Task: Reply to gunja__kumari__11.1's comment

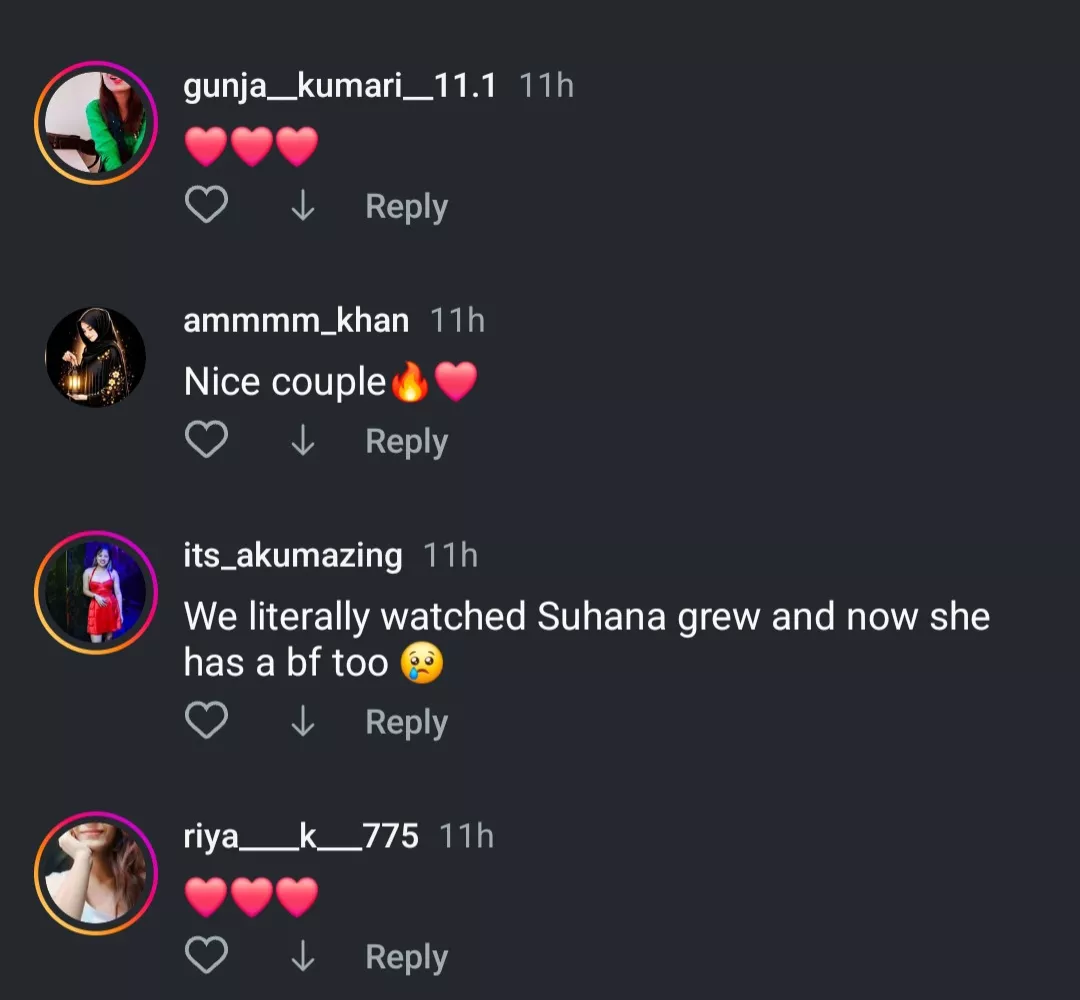Action: point(404,206)
